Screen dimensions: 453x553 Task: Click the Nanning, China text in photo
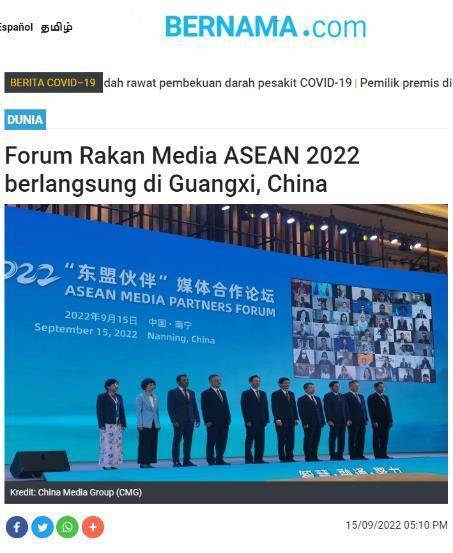(181, 338)
